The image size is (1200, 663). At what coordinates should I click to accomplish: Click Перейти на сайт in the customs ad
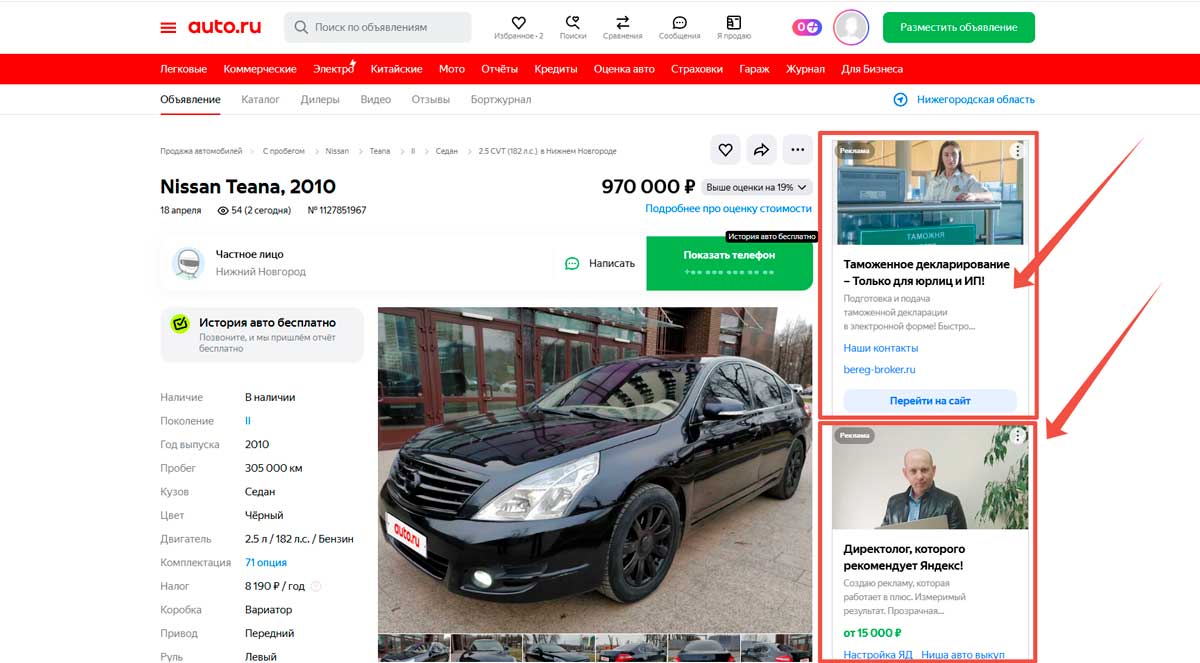click(930, 401)
